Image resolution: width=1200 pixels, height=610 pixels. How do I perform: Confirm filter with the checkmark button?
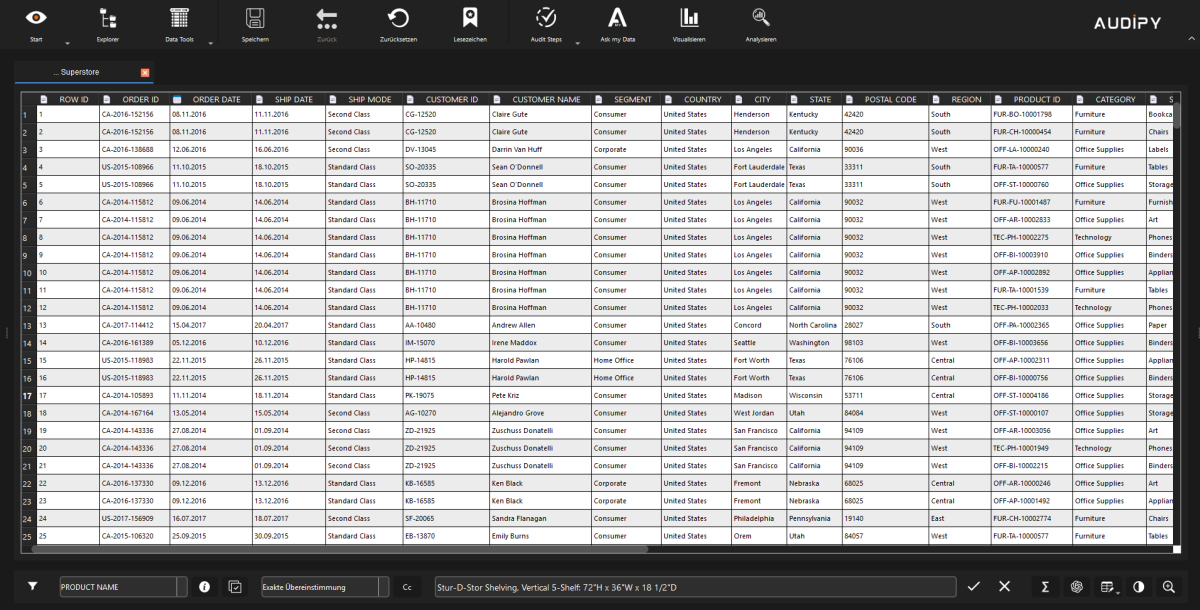(973, 587)
